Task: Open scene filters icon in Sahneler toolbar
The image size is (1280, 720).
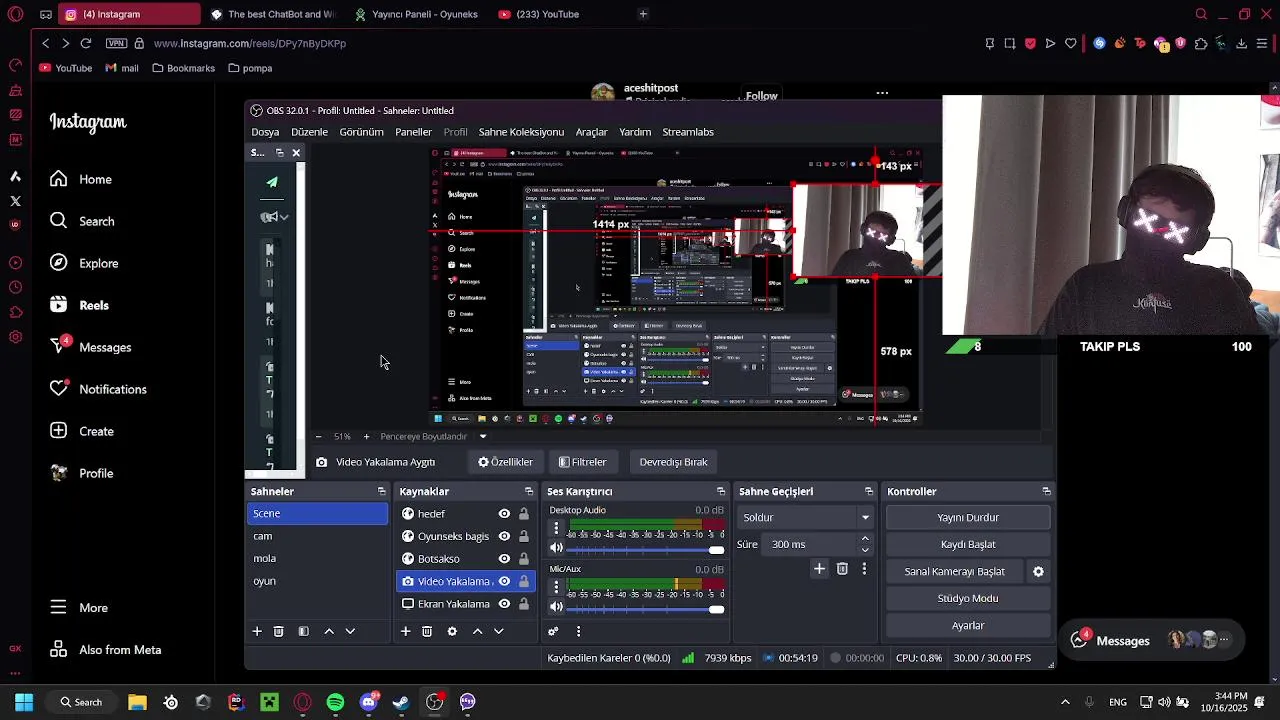Action: [x=303, y=631]
